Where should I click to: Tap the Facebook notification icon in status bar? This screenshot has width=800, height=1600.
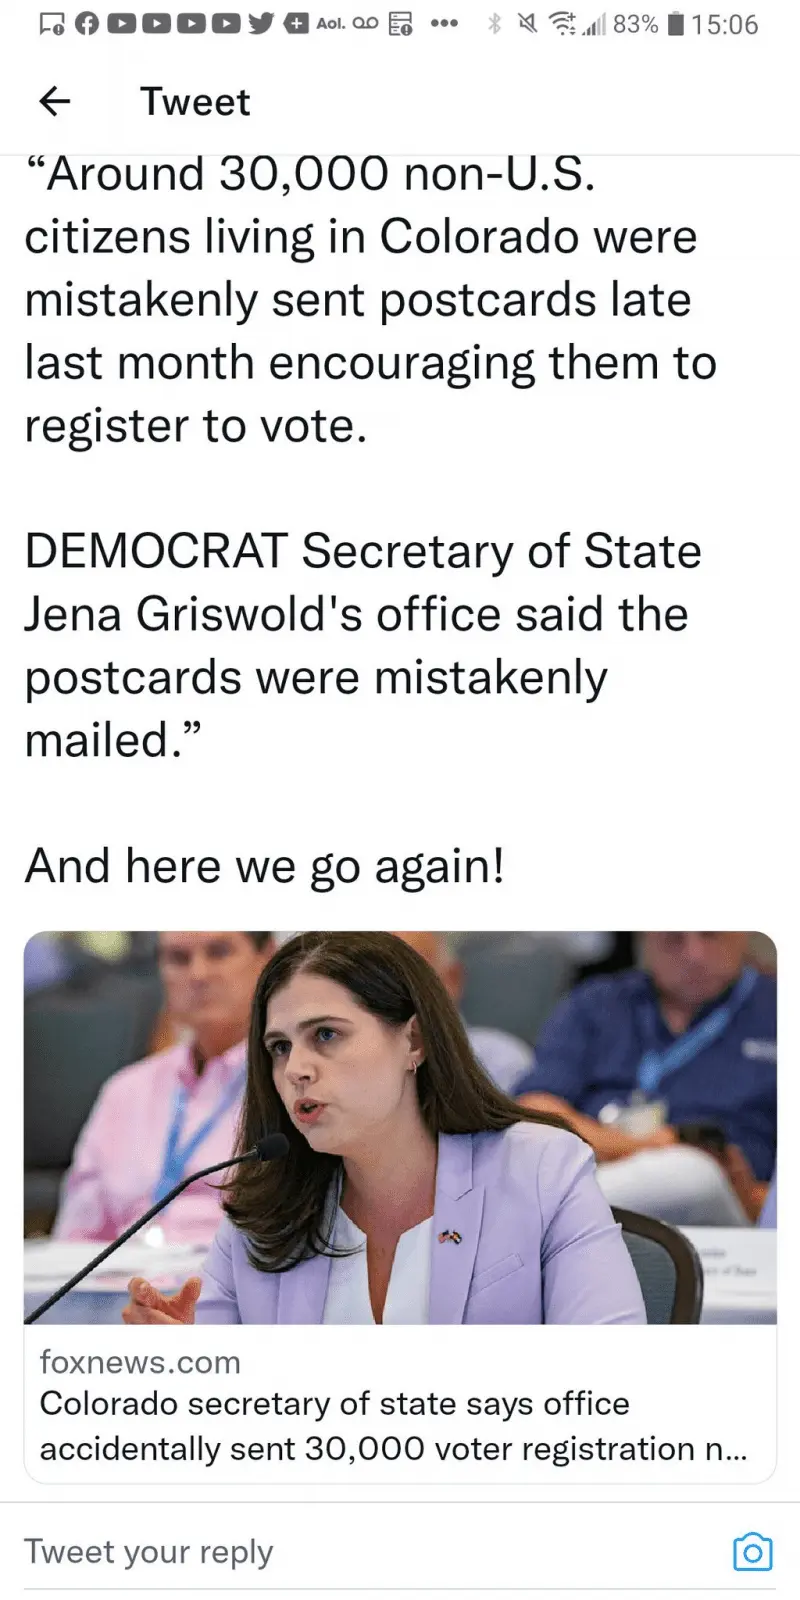coord(88,24)
